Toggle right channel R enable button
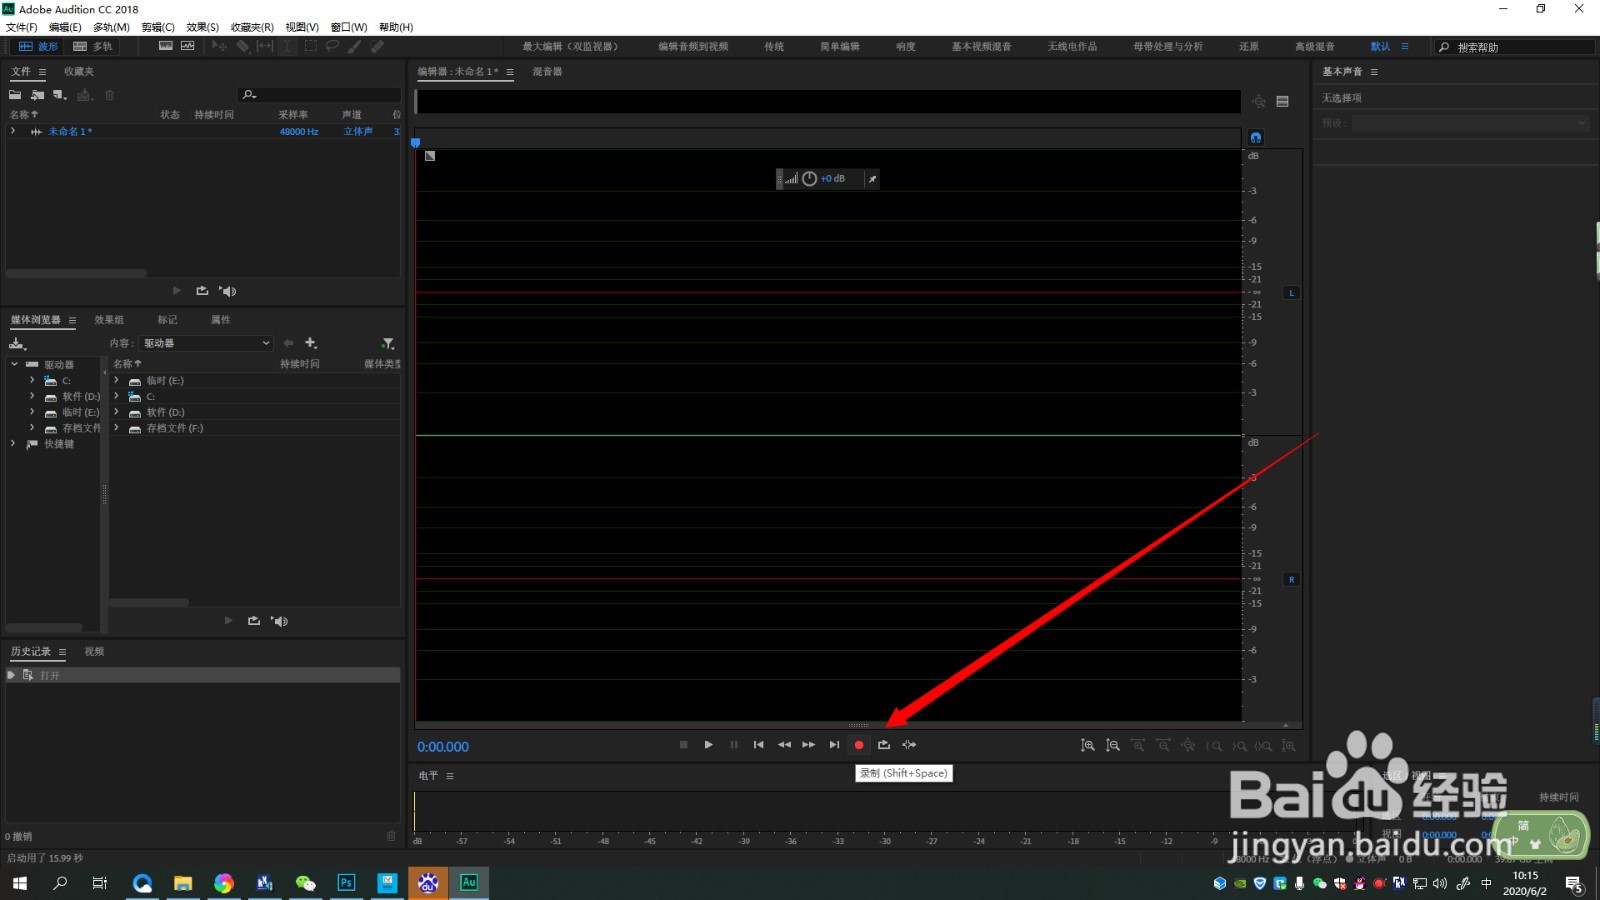Viewport: 1600px width, 900px height. click(x=1291, y=579)
